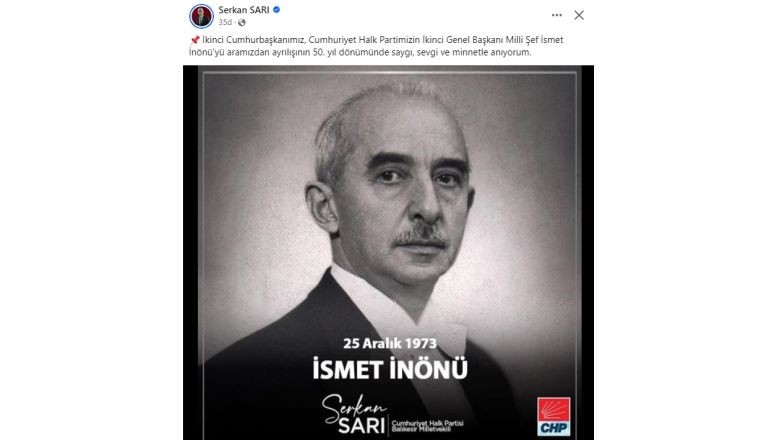The width and height of the screenshot is (780, 440).
Task: Close the post with the X
Action: 579,15
